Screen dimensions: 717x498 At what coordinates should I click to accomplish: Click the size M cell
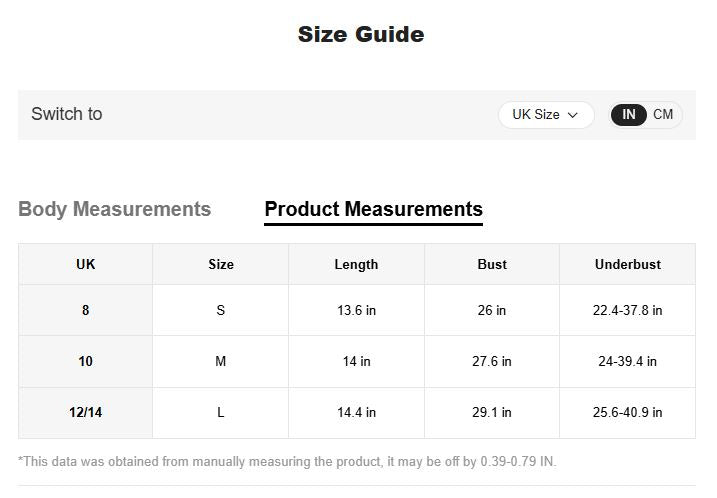point(221,362)
